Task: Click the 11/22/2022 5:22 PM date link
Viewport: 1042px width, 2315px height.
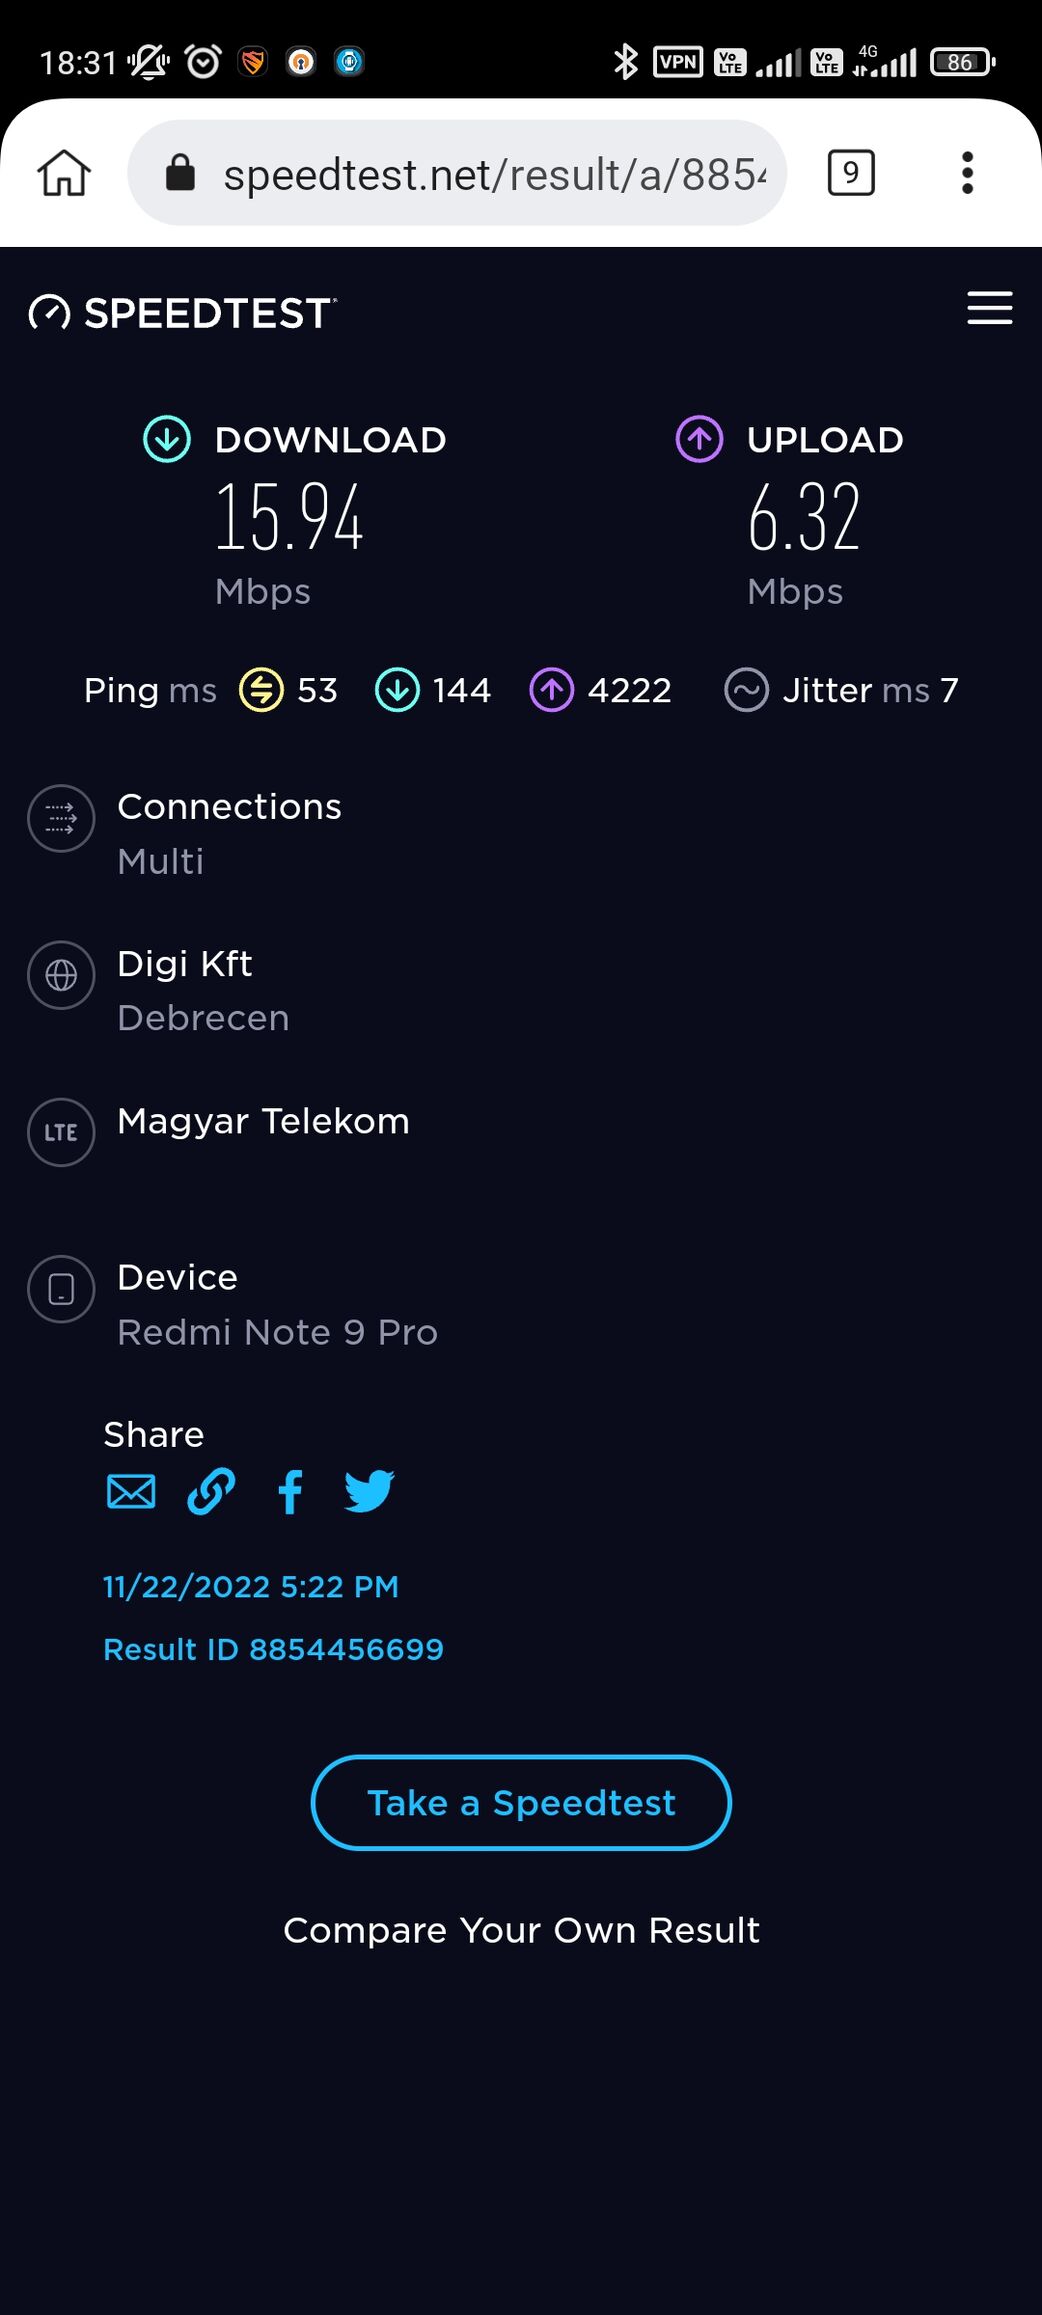Action: 251,1587
